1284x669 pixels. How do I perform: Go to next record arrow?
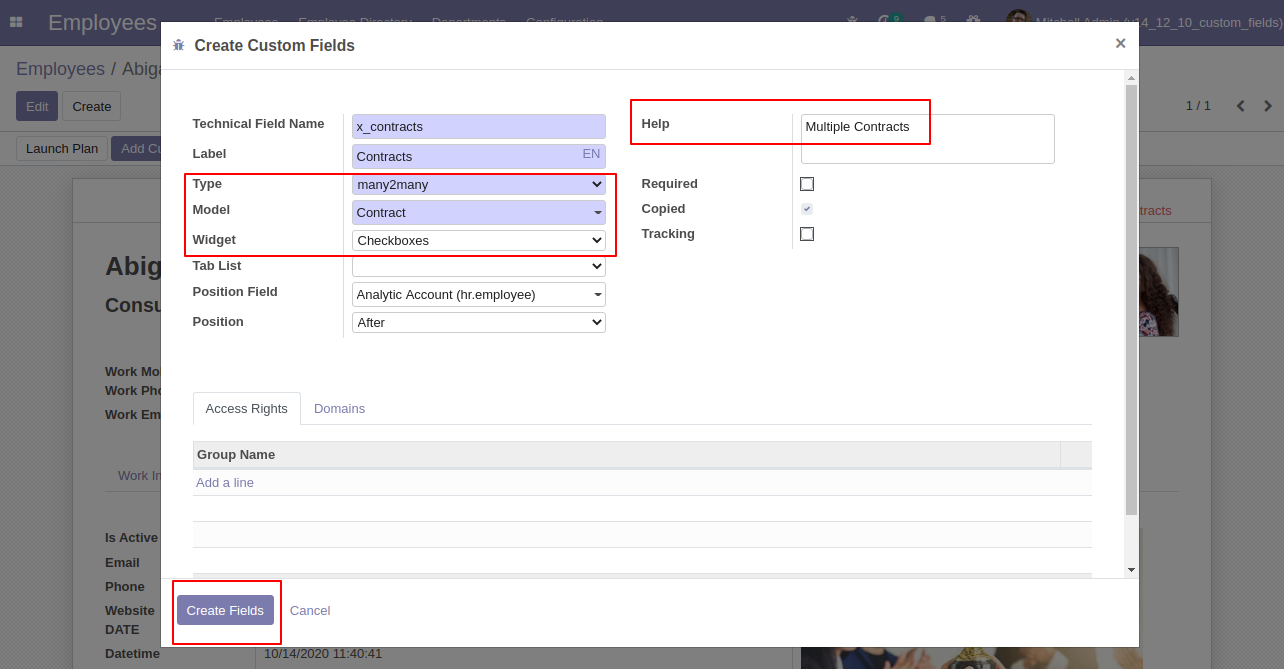[1268, 106]
